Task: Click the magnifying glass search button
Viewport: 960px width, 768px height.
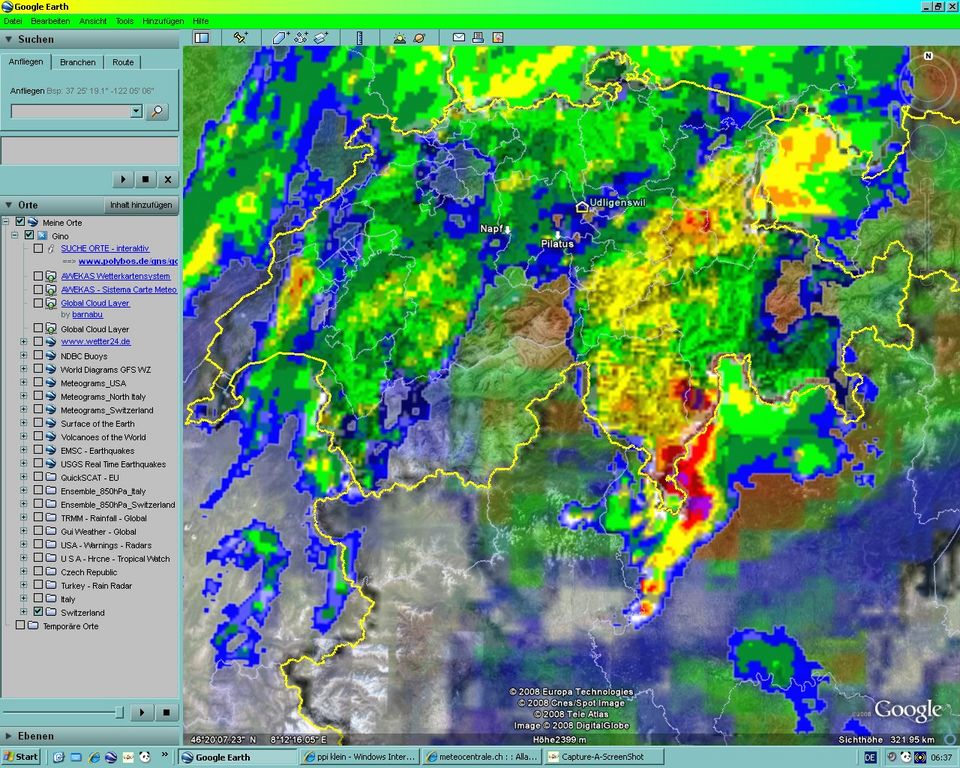Action: (157, 111)
